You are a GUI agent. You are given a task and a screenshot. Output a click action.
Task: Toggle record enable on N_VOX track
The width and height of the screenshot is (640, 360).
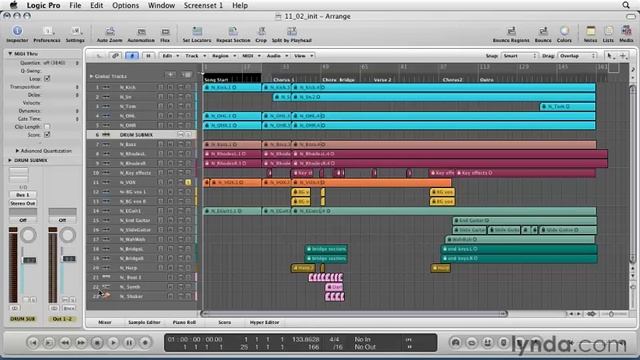(x=170, y=182)
